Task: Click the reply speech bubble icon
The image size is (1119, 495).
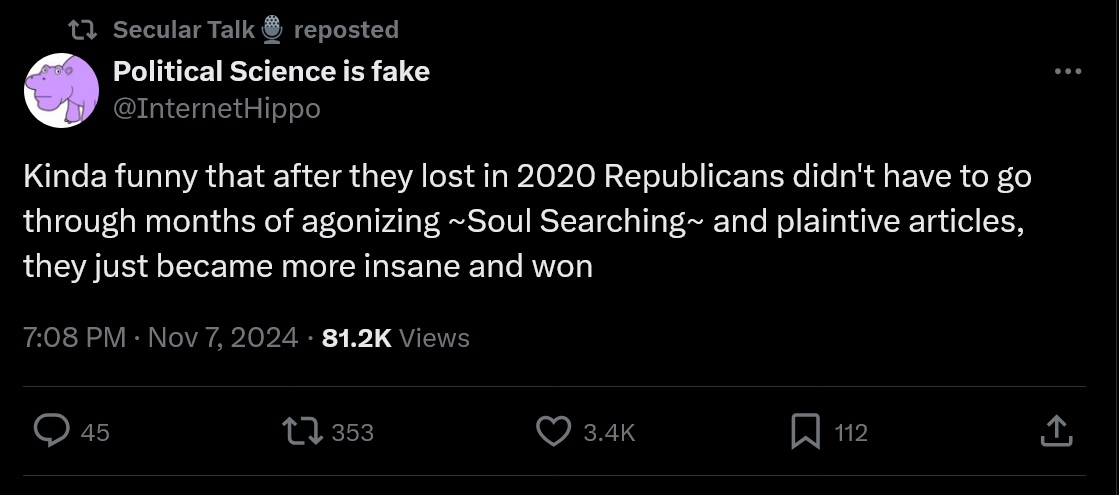Action: [x=51, y=431]
